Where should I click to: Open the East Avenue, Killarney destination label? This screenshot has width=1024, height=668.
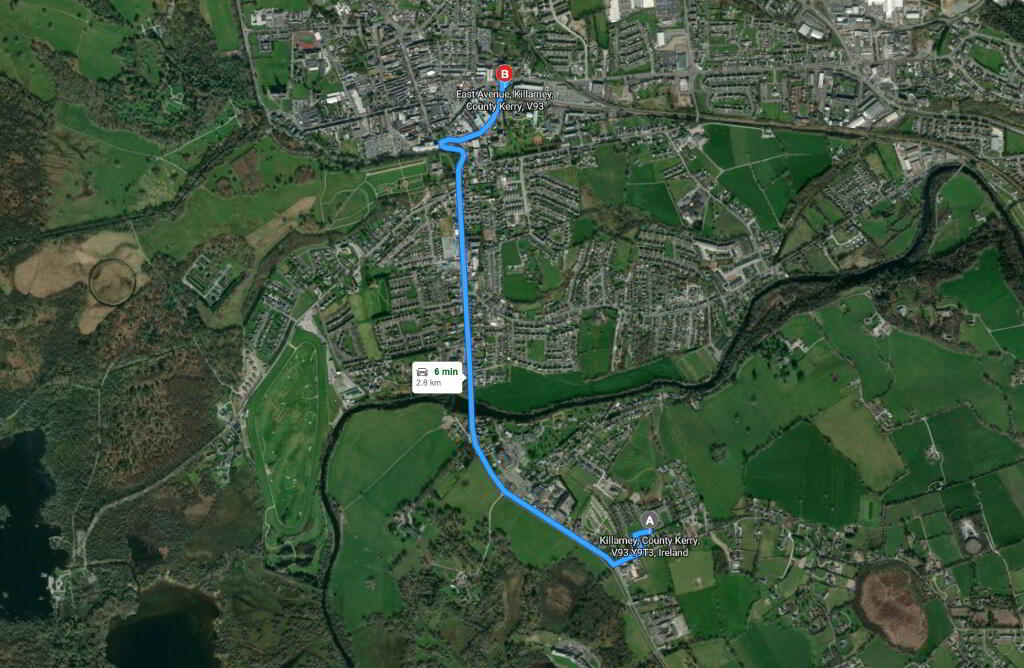click(504, 100)
